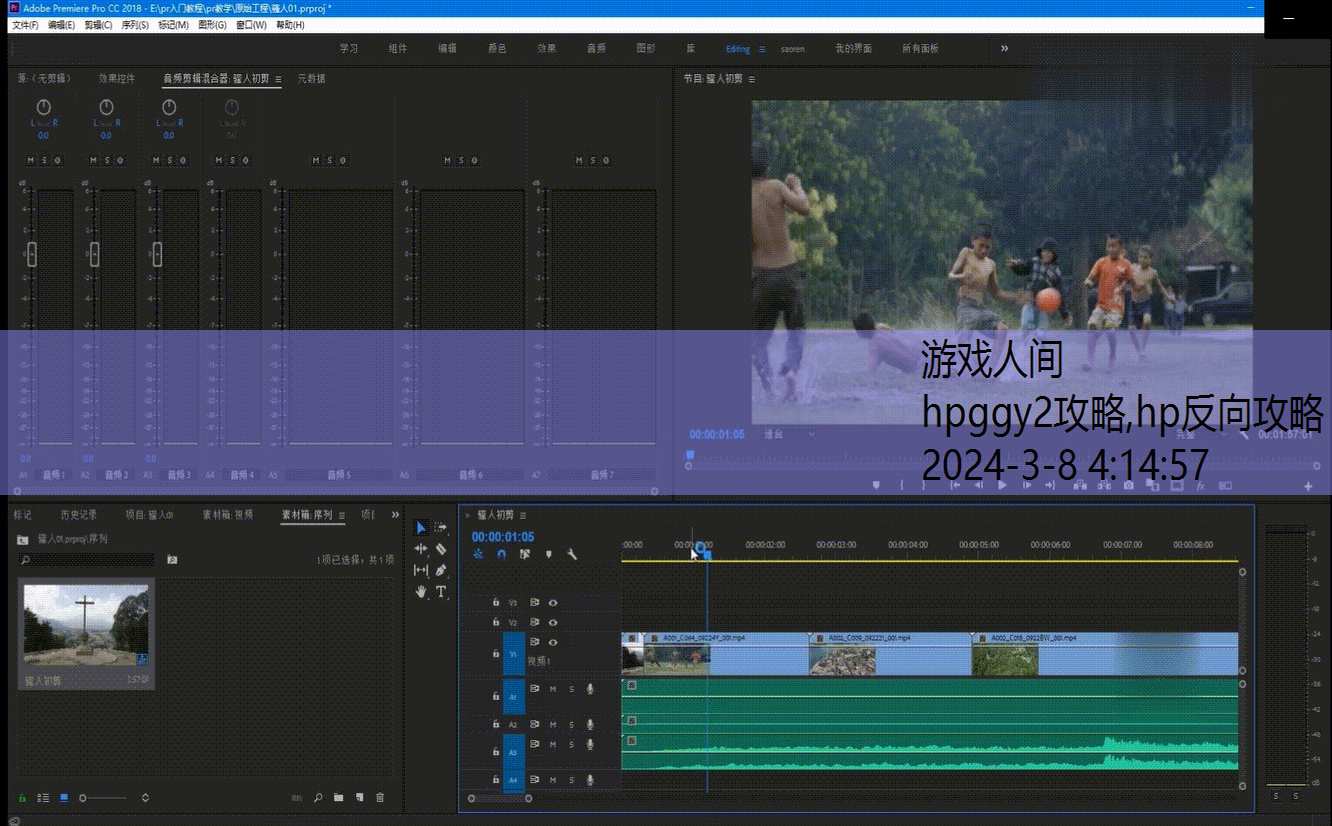Toggle linked selection in the timeline

click(x=524, y=554)
